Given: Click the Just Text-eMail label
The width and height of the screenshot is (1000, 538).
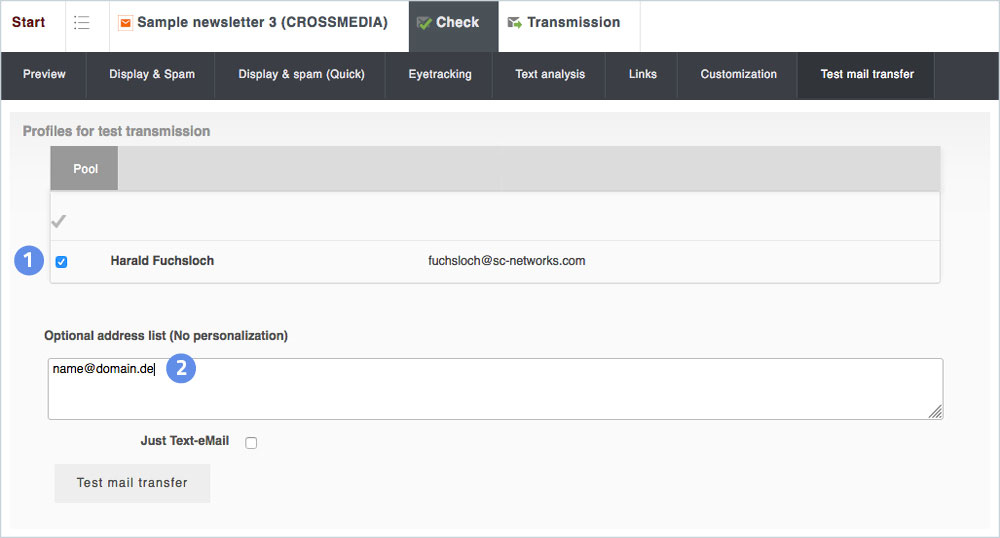Looking at the screenshot, I should point(184,441).
